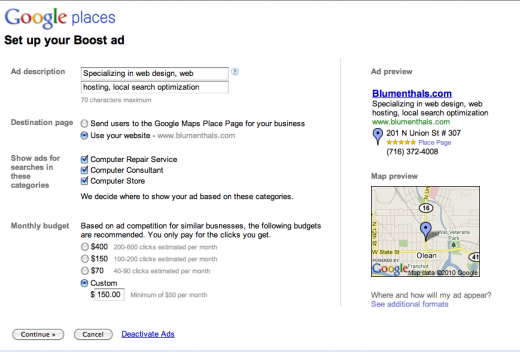Image resolution: width=520 pixels, height=360 pixels.
Task: Open the Deactivate Ads link
Action: point(148,334)
